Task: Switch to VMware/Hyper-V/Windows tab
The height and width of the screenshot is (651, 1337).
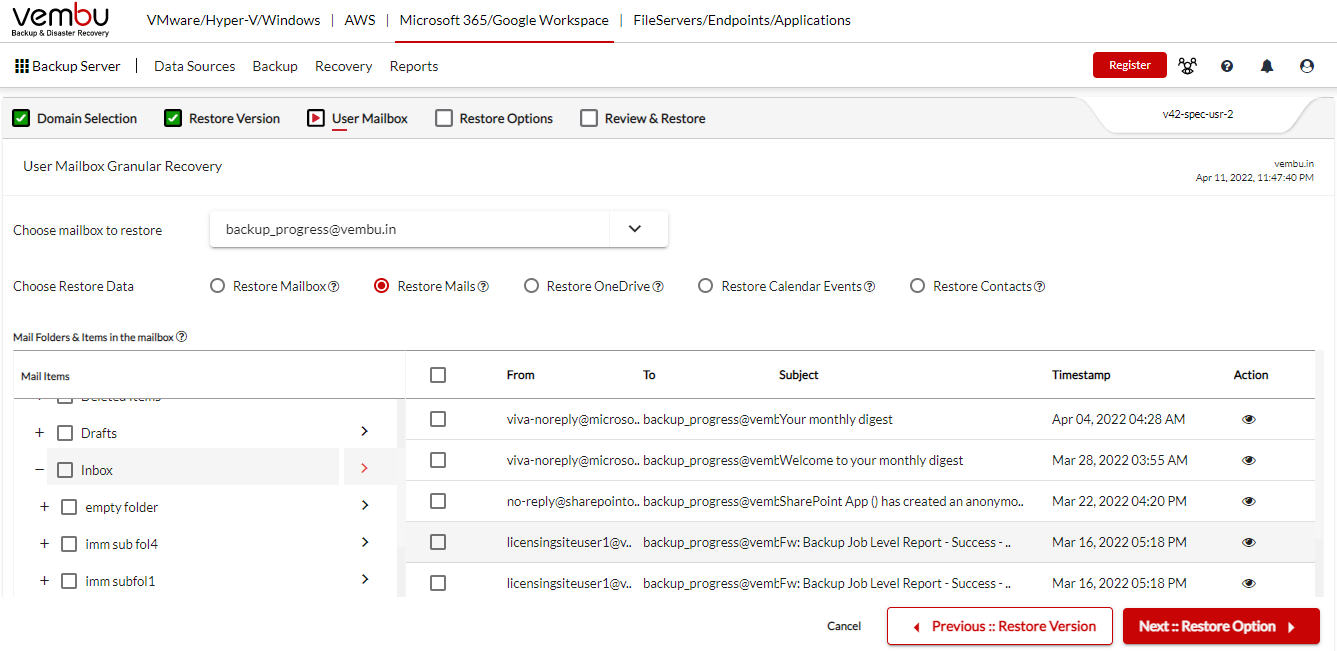Action: point(233,20)
